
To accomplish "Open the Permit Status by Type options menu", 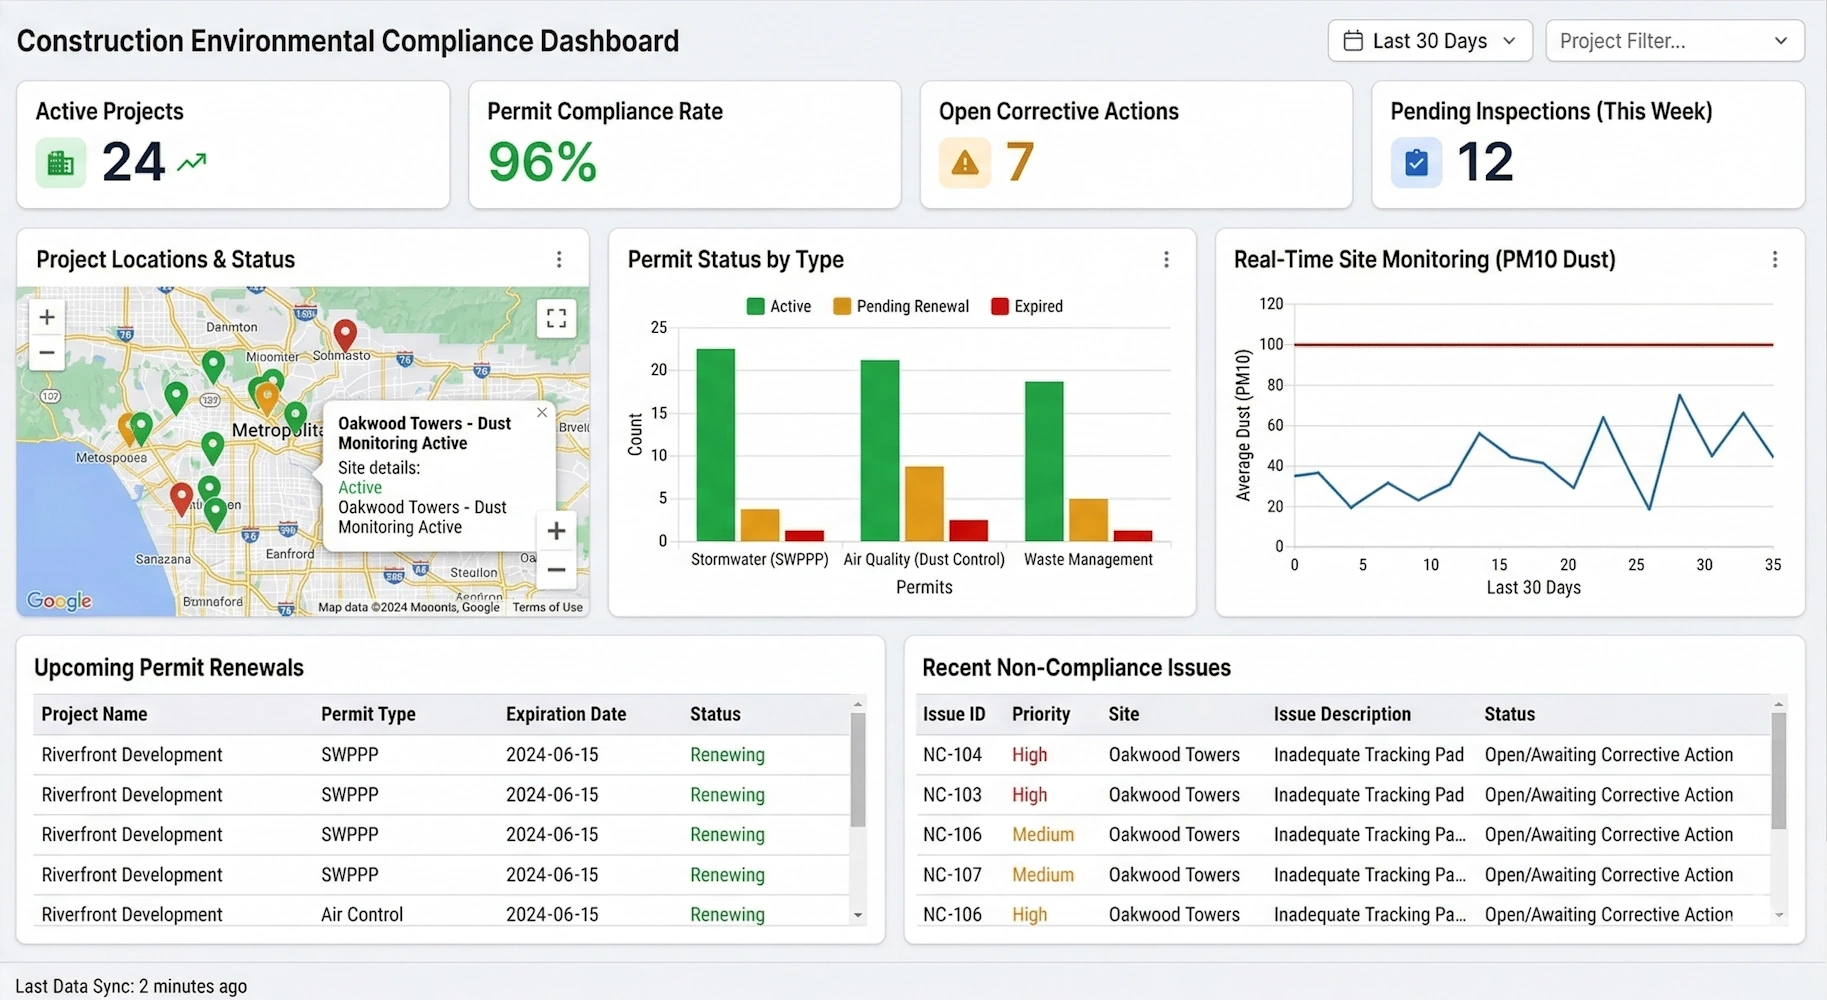I will click(x=1166, y=259).
